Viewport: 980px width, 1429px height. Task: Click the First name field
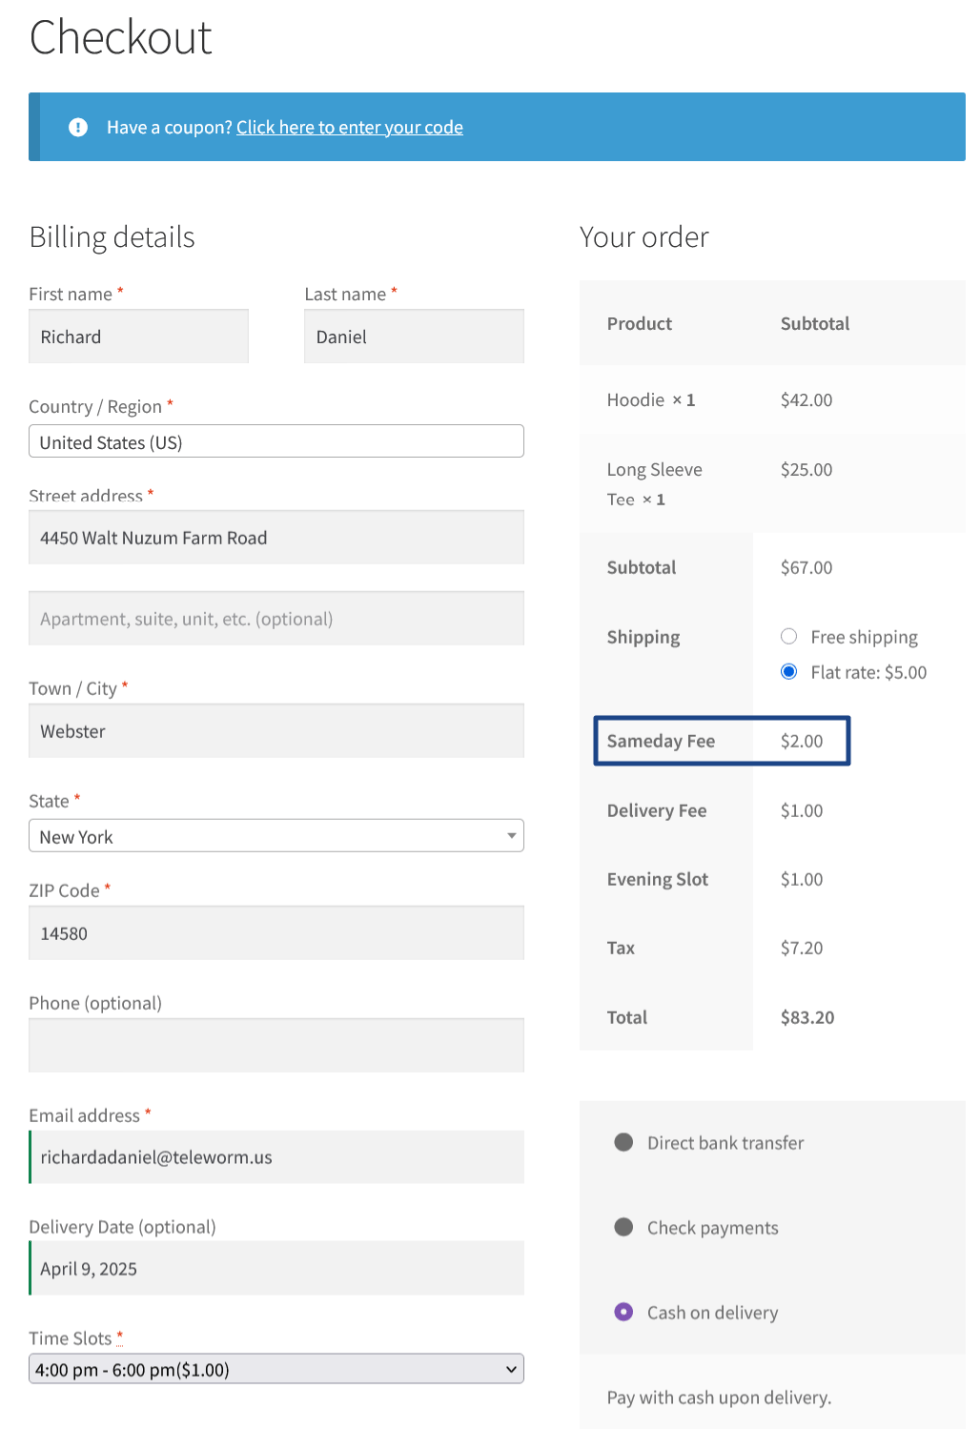pyautogui.click(x=138, y=337)
